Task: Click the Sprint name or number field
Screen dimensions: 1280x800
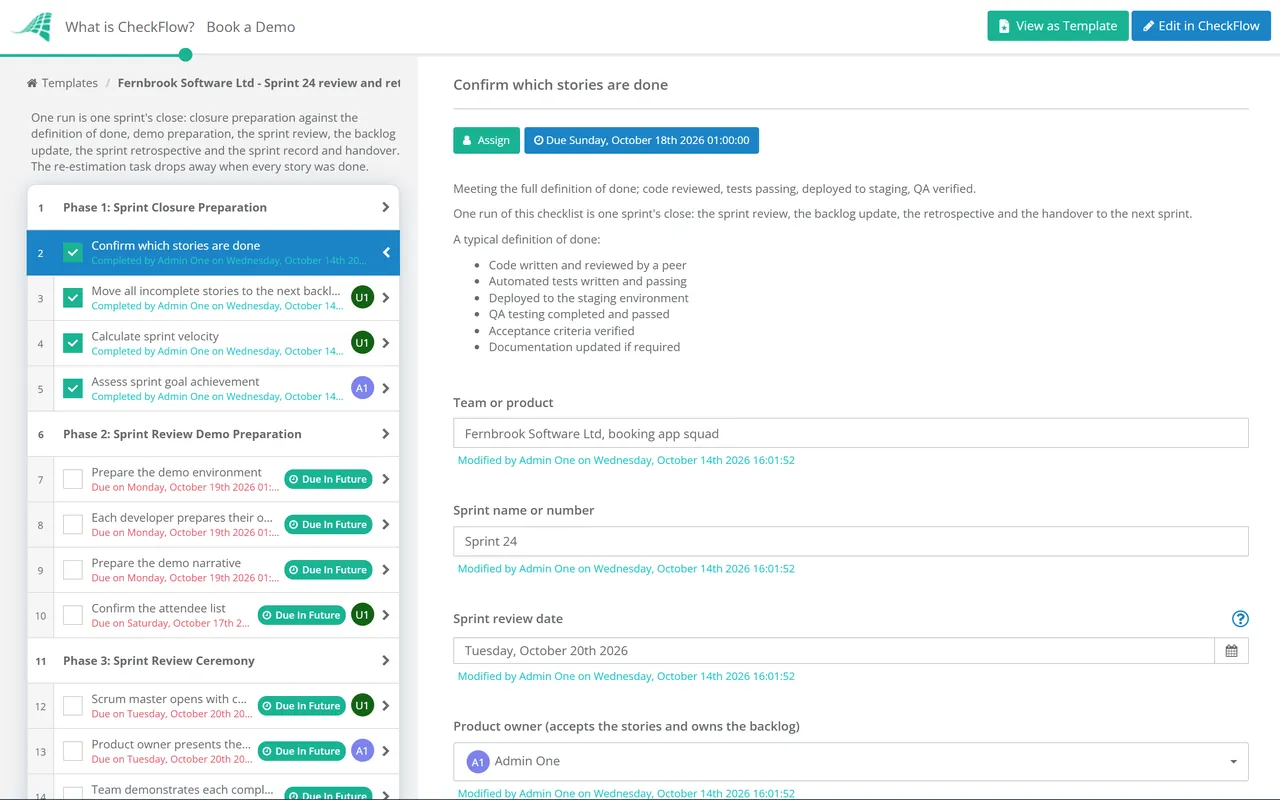Action: click(x=851, y=541)
